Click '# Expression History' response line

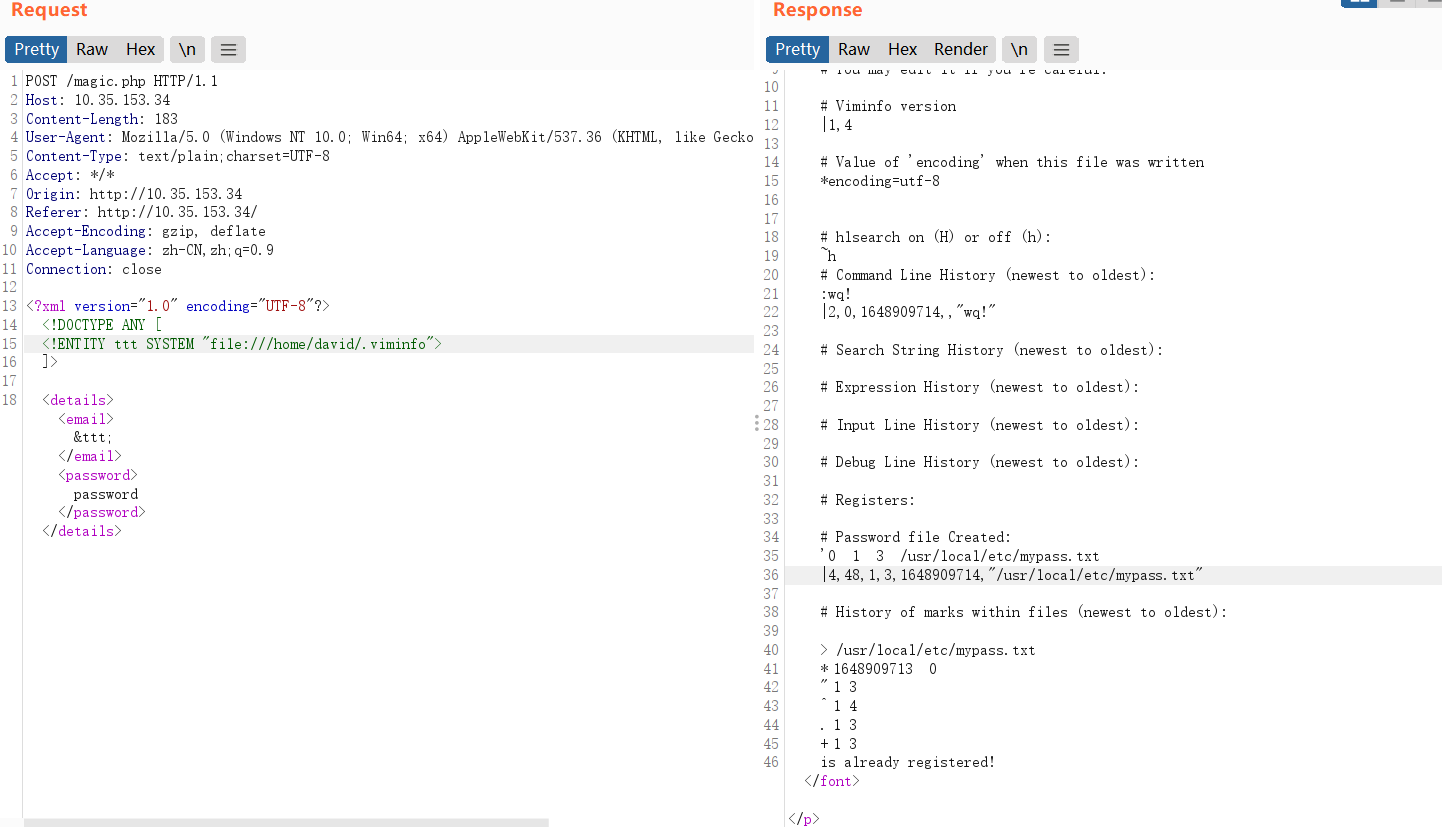point(981,387)
